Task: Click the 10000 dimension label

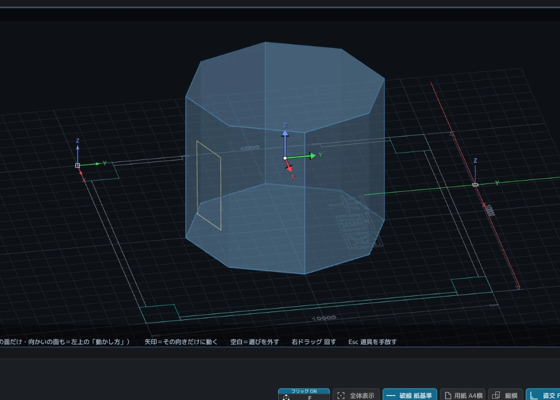Action: coord(324,318)
